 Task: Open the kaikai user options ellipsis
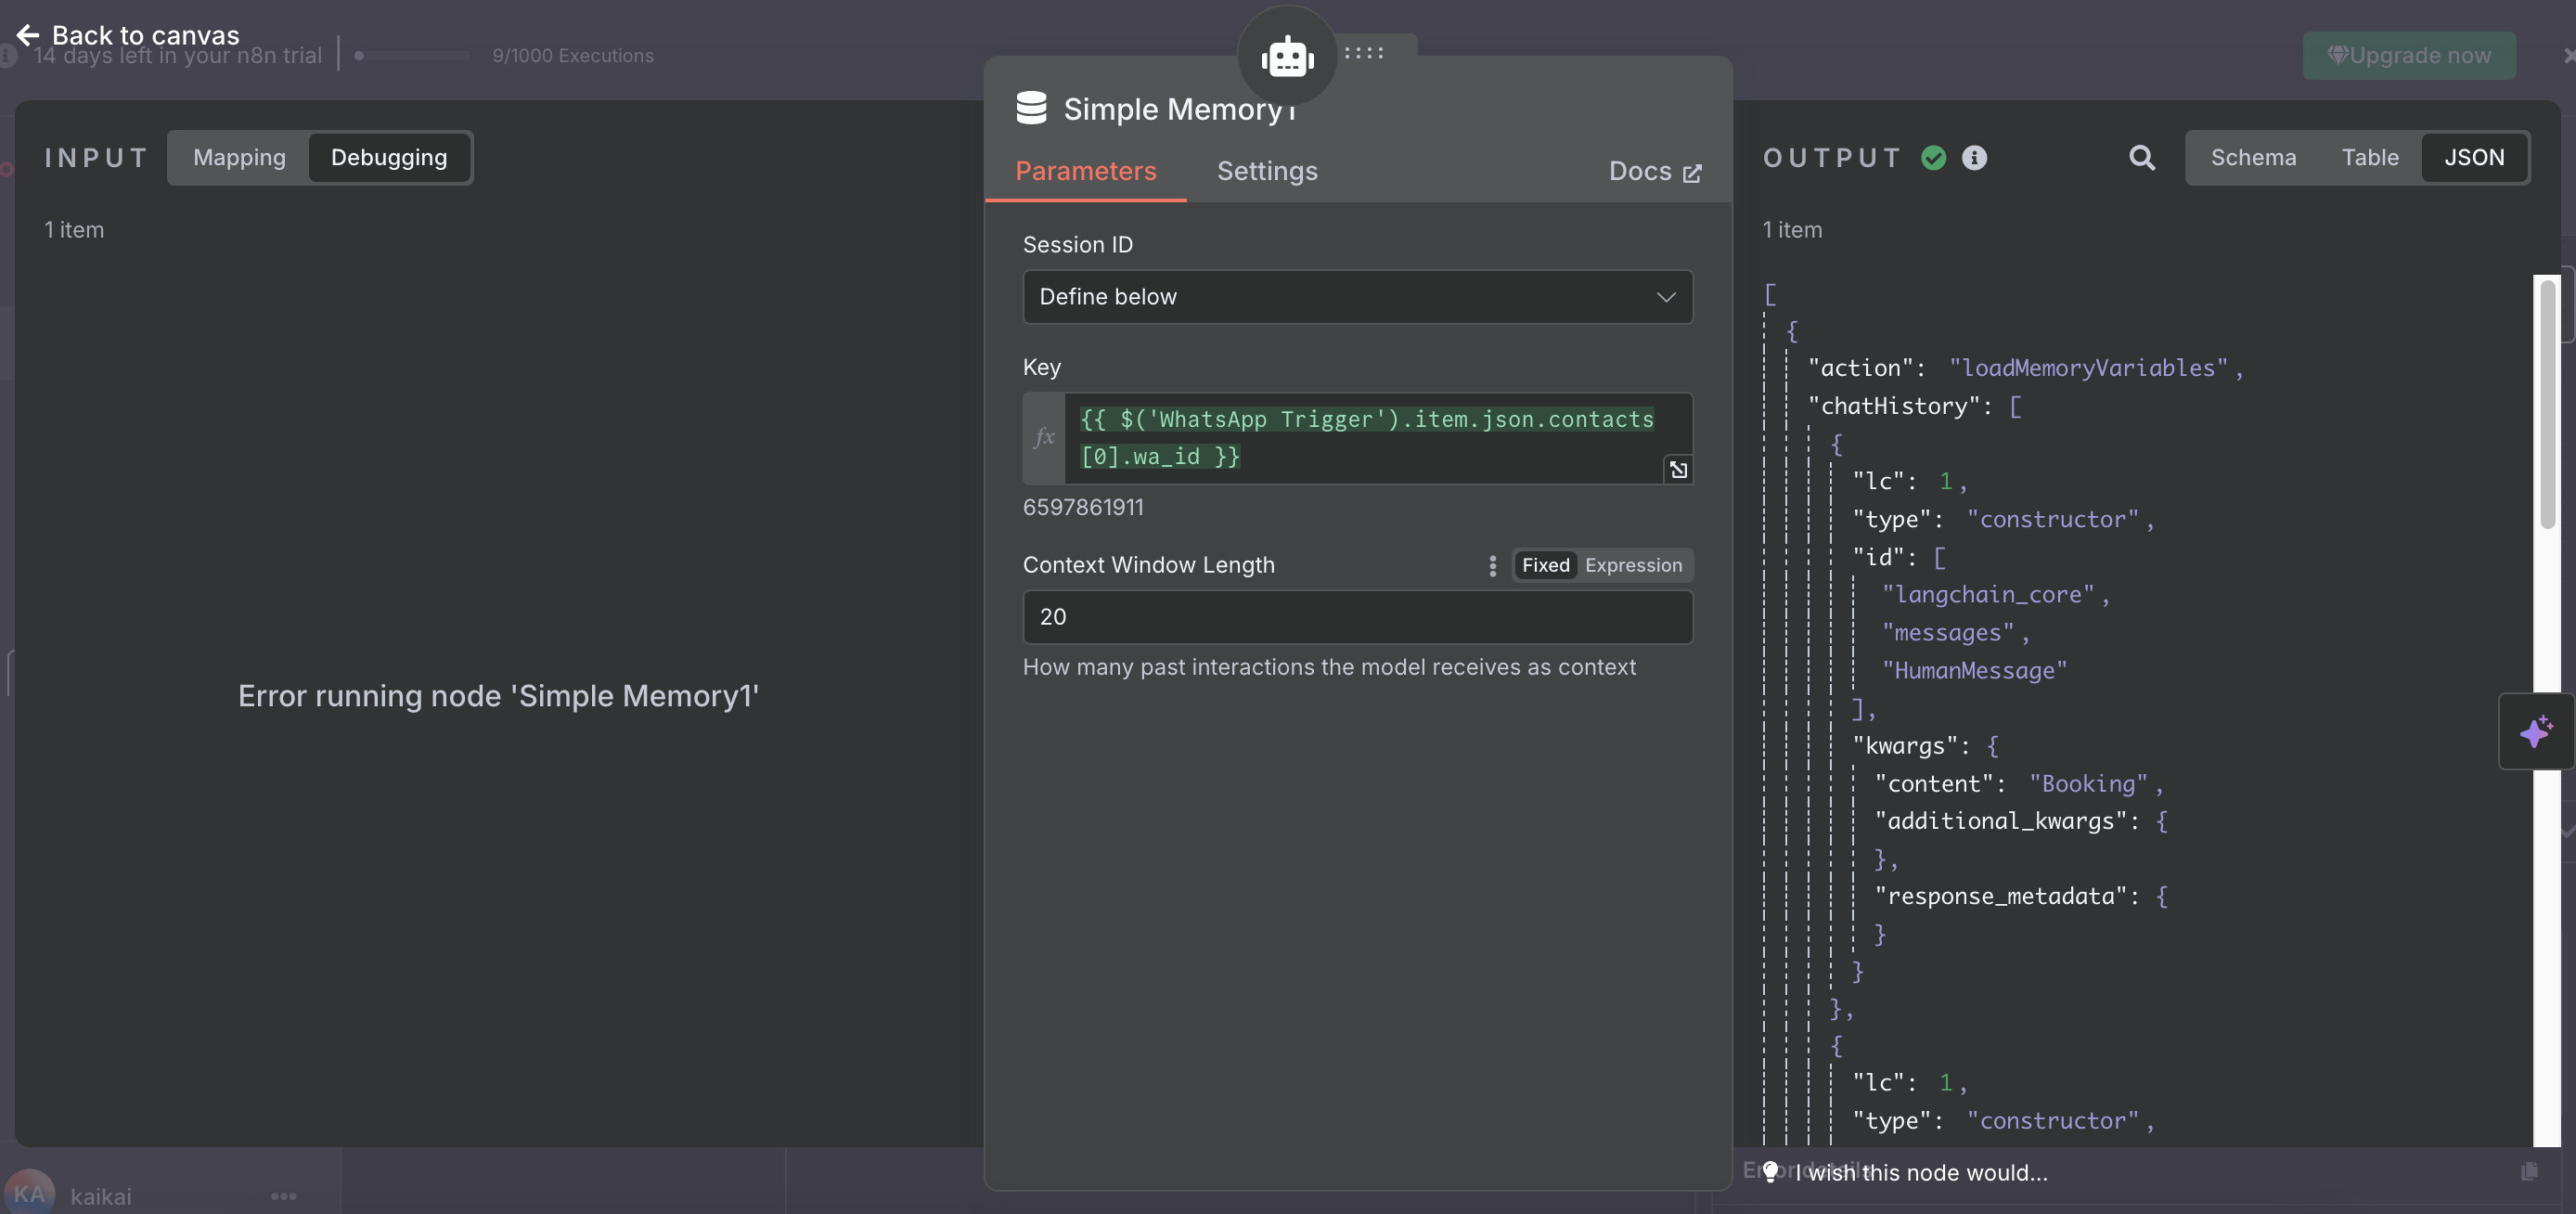pos(283,1195)
